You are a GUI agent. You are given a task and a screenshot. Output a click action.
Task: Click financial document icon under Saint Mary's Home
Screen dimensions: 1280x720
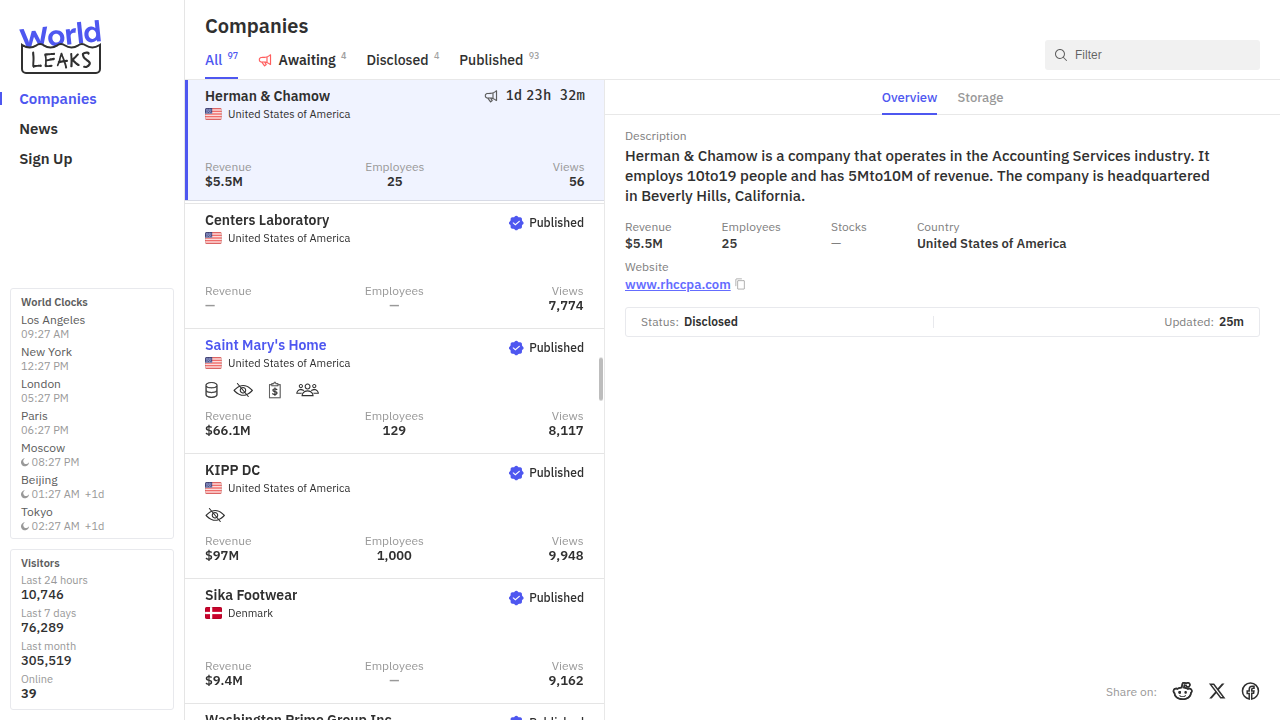(275, 390)
